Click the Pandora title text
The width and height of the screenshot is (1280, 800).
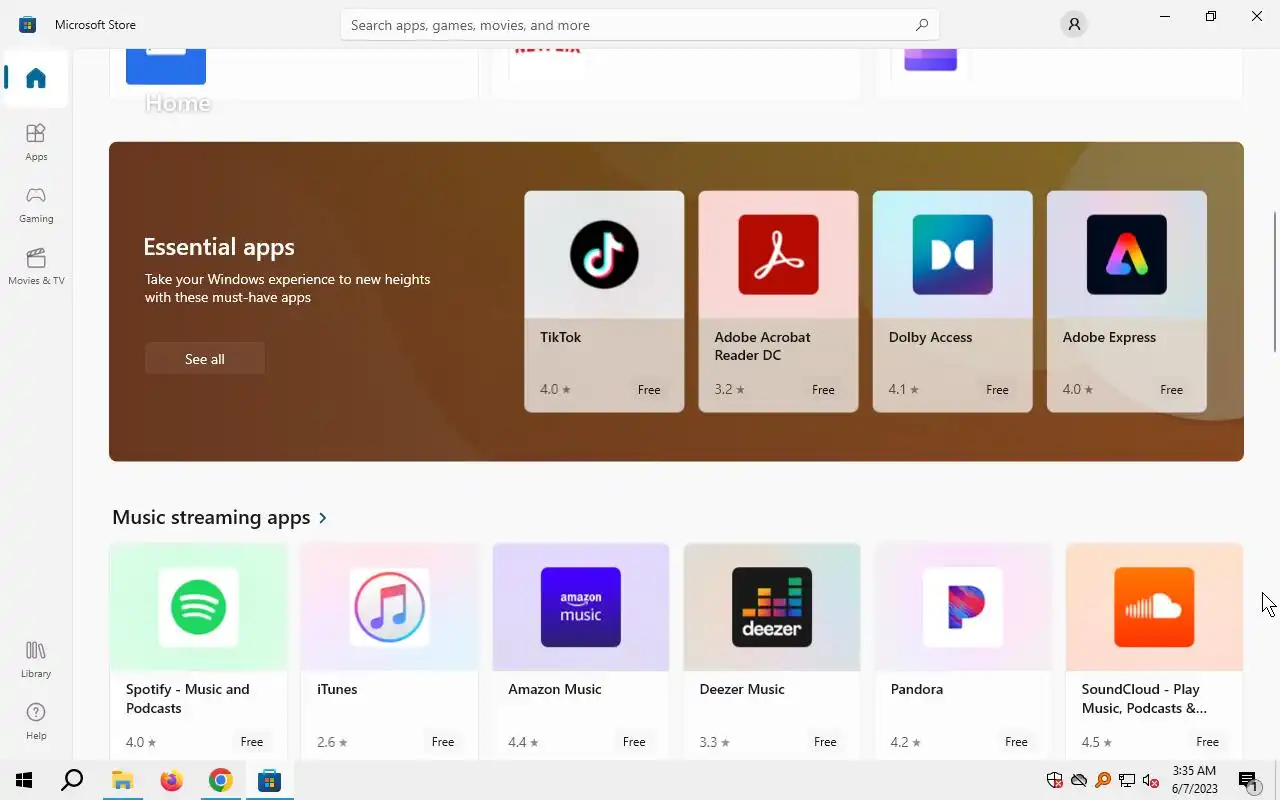917,689
